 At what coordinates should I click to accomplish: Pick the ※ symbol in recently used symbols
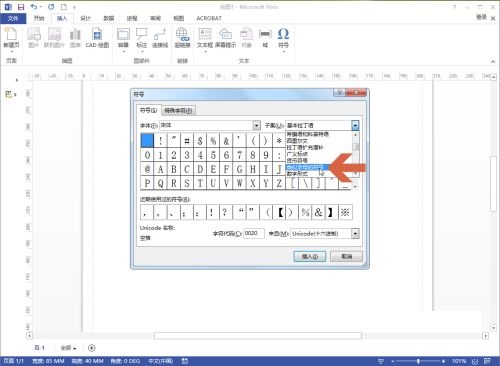coord(345,212)
